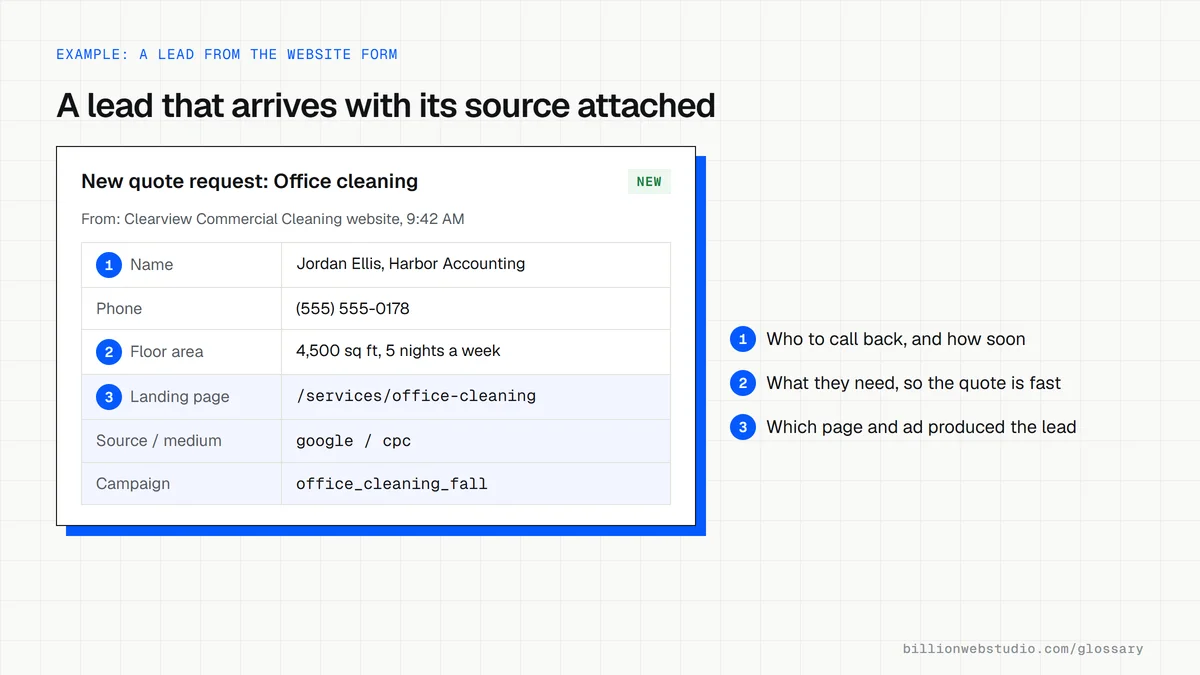Select the "From: Clearview Commercial Cleaning website" line
Screen dimensions: 1200x675
[273, 219]
